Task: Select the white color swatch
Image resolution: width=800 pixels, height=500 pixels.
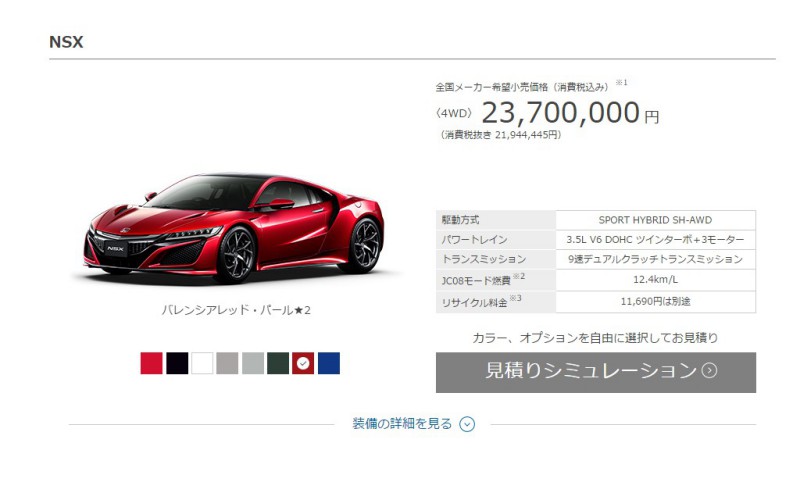Action: 202,363
